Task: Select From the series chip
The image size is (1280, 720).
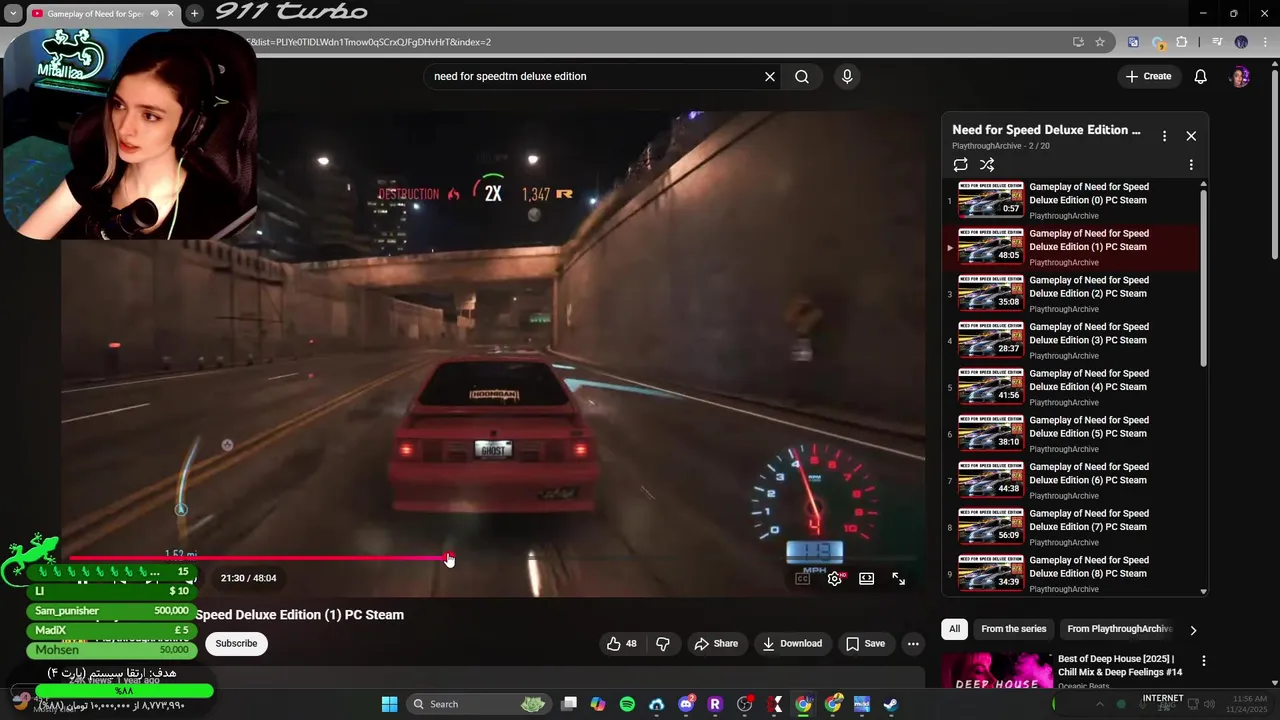Action: click(x=1013, y=629)
